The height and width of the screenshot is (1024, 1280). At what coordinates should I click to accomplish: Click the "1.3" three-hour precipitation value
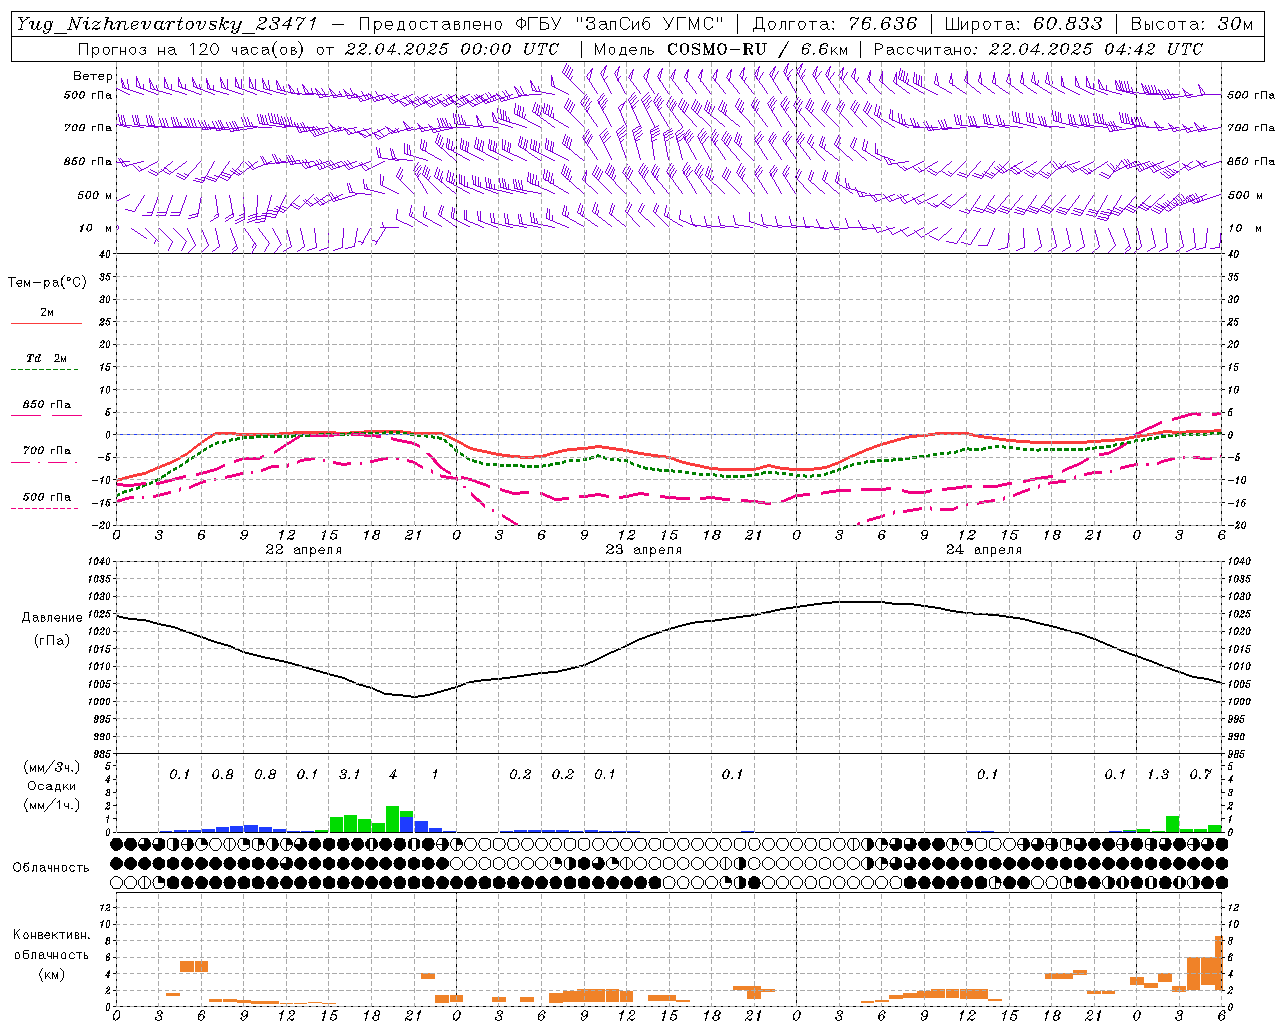click(x=1158, y=774)
